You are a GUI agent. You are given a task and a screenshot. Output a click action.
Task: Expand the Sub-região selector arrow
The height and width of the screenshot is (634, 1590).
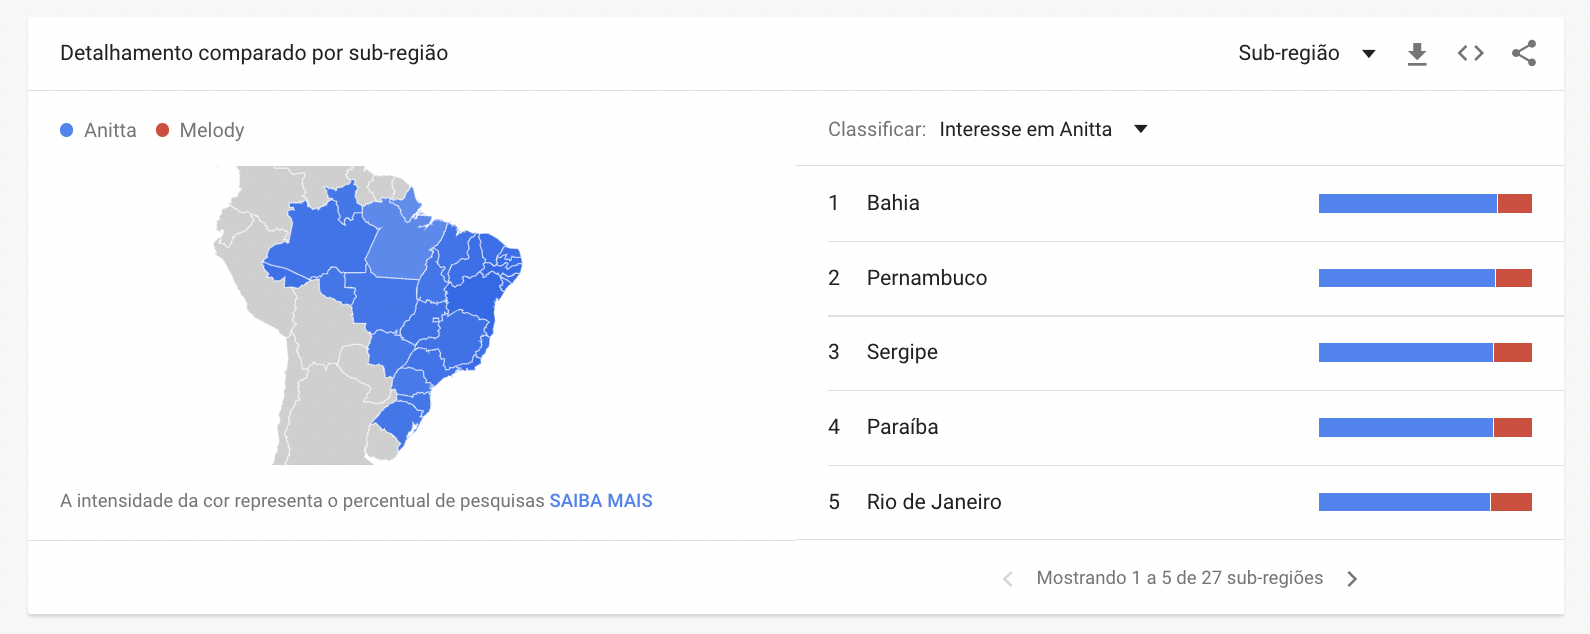pos(1368,54)
